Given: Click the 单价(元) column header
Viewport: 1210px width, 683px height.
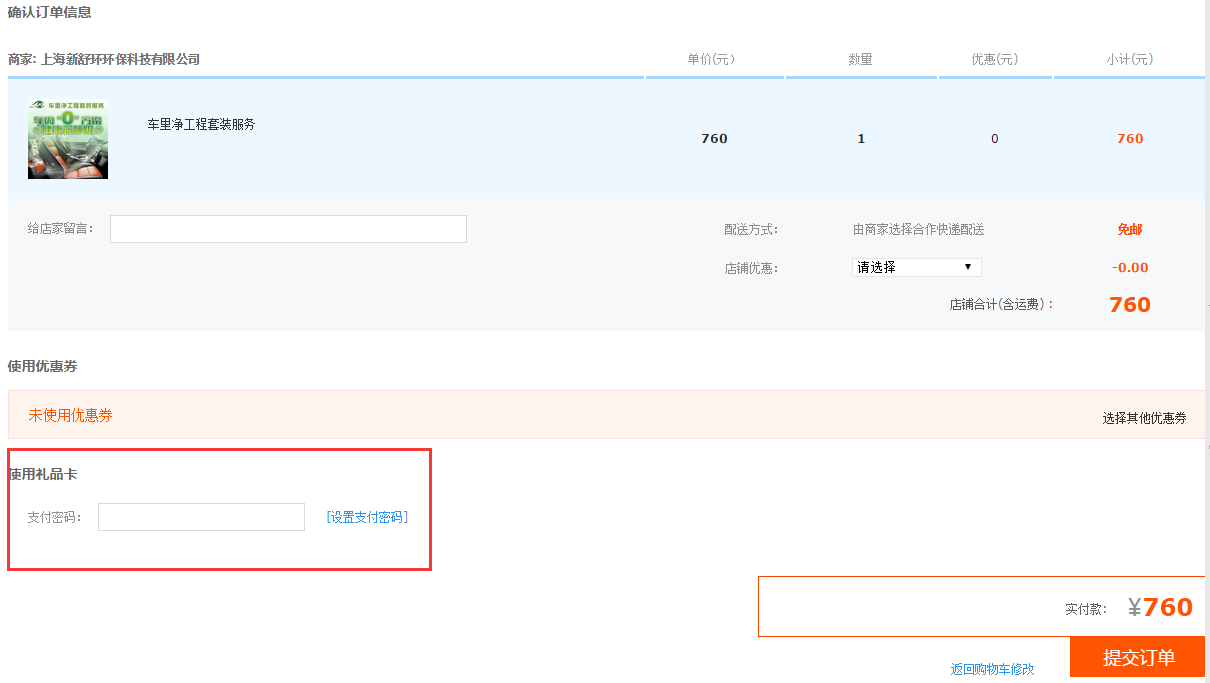Looking at the screenshot, I should 711,59.
